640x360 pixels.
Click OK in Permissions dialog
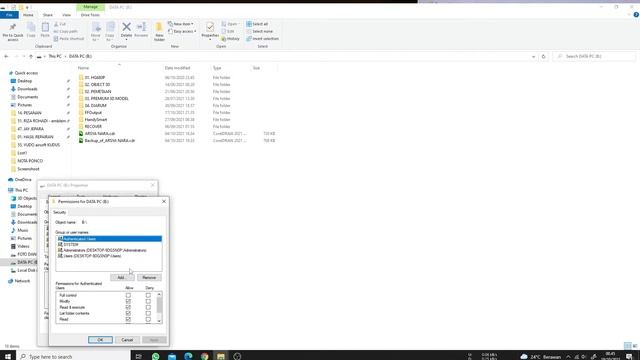coord(100,340)
